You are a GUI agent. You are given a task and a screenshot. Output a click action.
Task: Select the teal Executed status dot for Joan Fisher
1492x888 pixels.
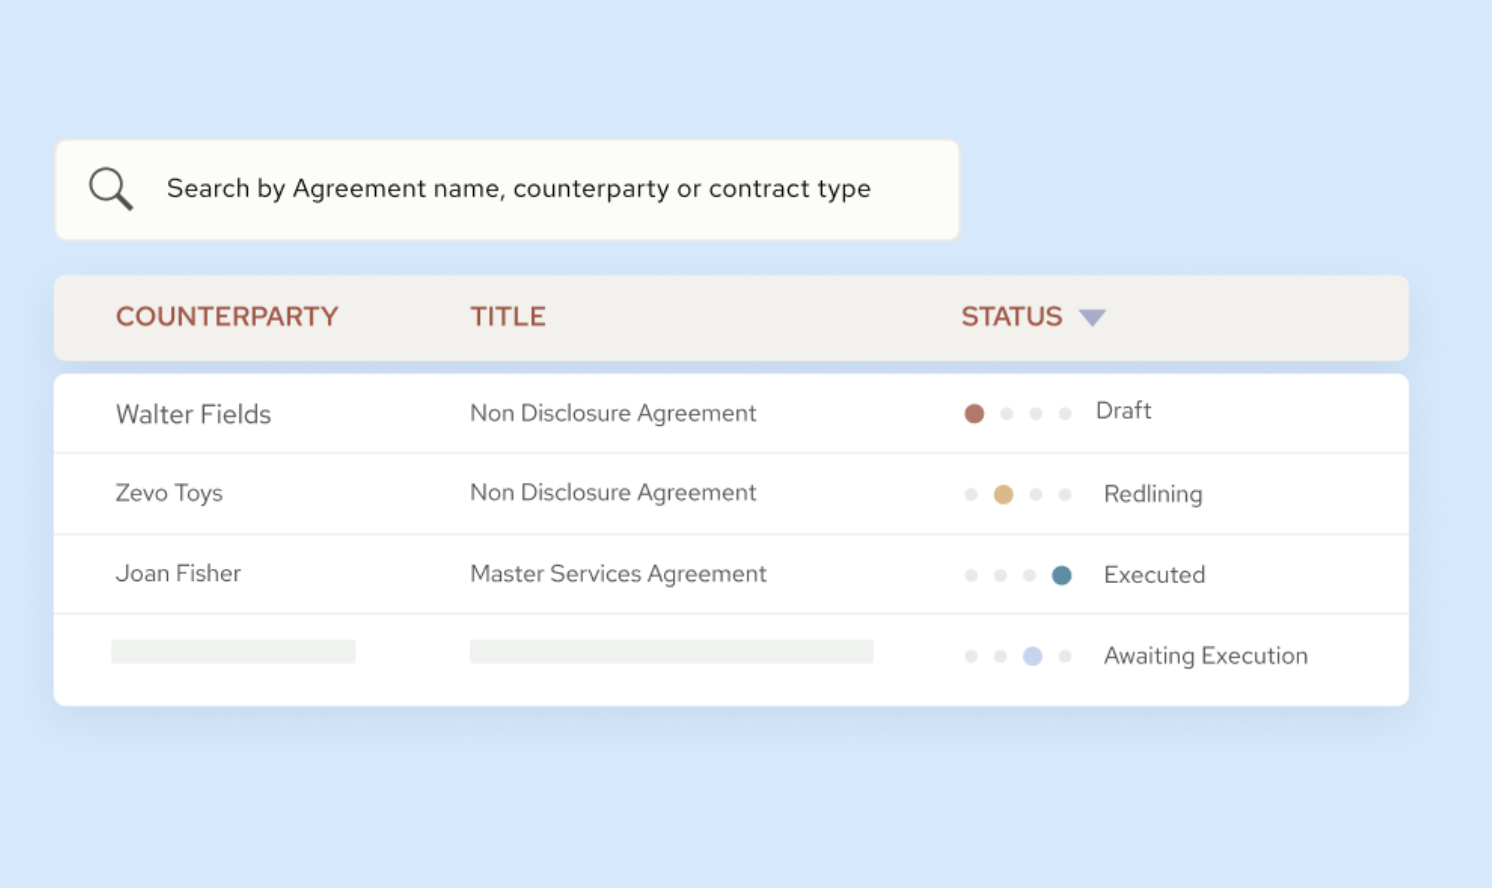click(1062, 575)
